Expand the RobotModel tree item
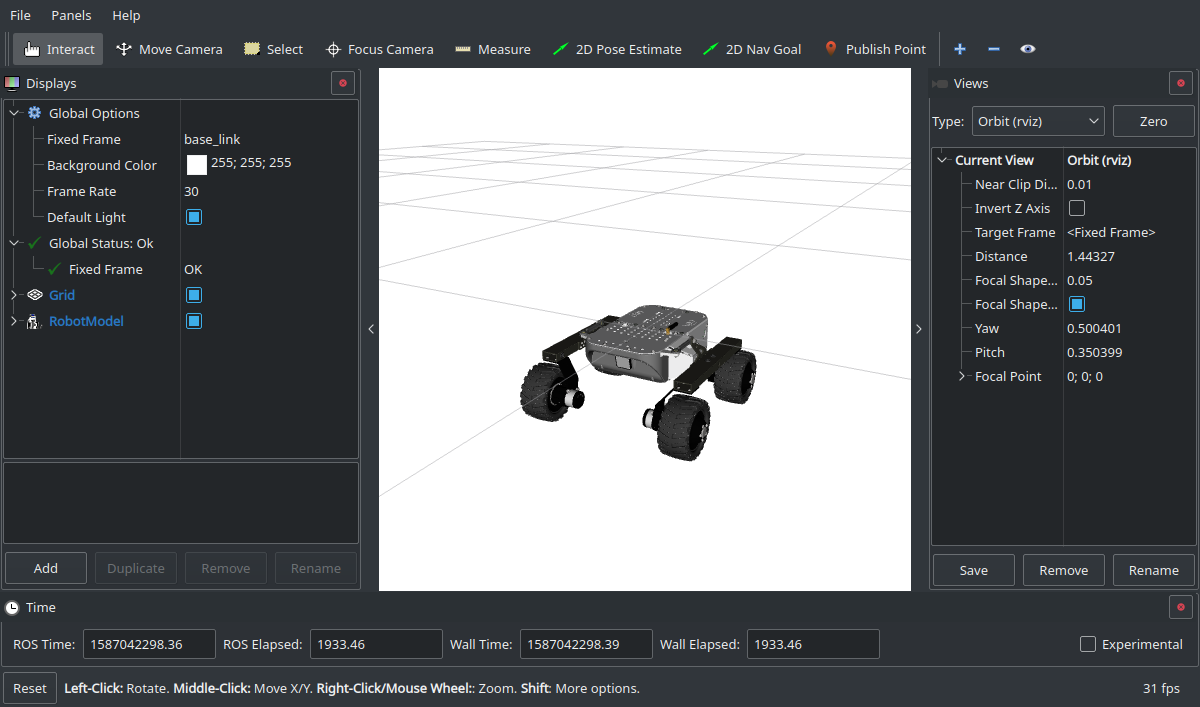The image size is (1200, 707). 14,321
